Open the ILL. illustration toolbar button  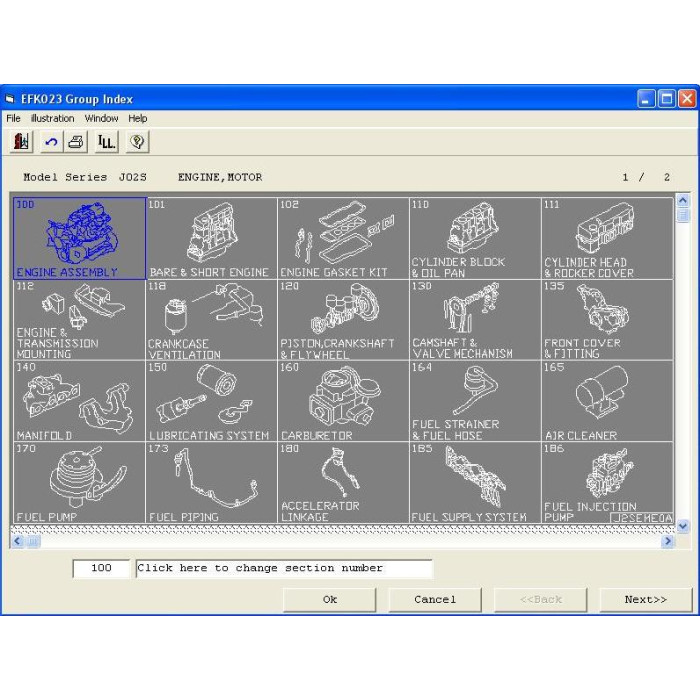pyautogui.click(x=107, y=142)
